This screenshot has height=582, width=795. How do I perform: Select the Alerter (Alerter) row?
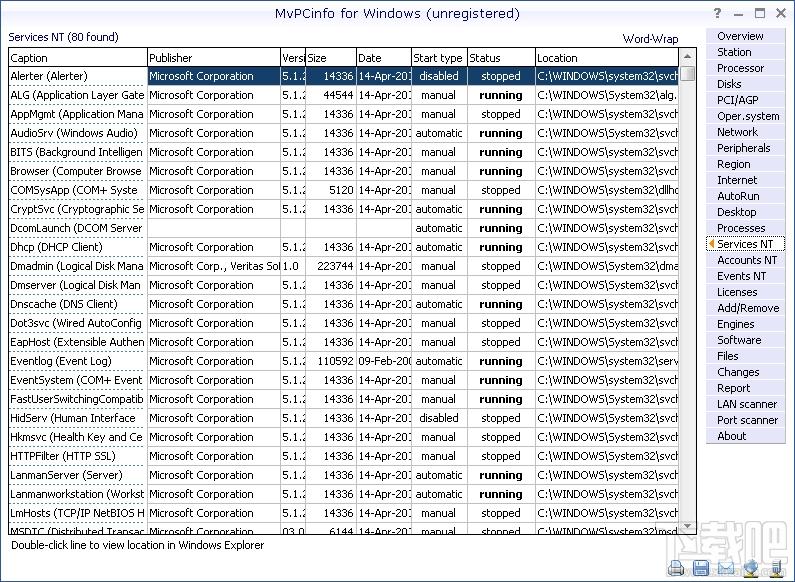(x=344, y=76)
